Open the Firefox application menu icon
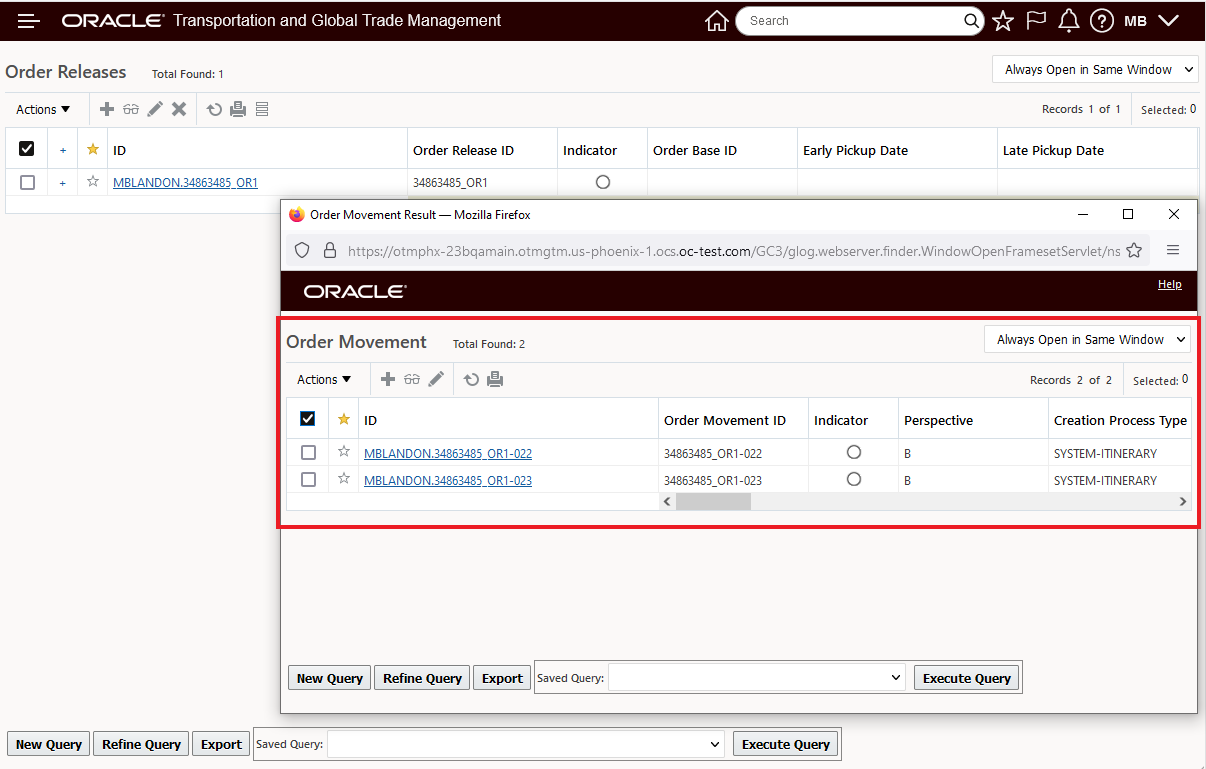 [x=1173, y=250]
